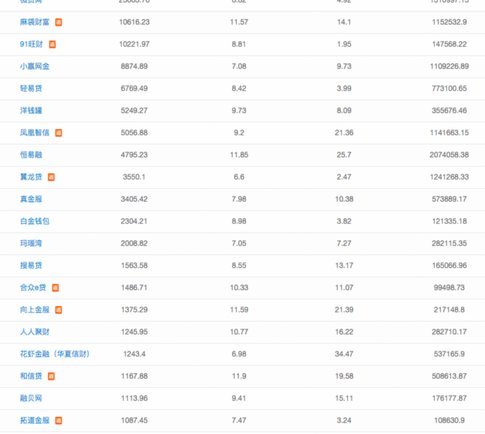
Task: Open the 洋钱罐 platform link
Action: coord(31,110)
